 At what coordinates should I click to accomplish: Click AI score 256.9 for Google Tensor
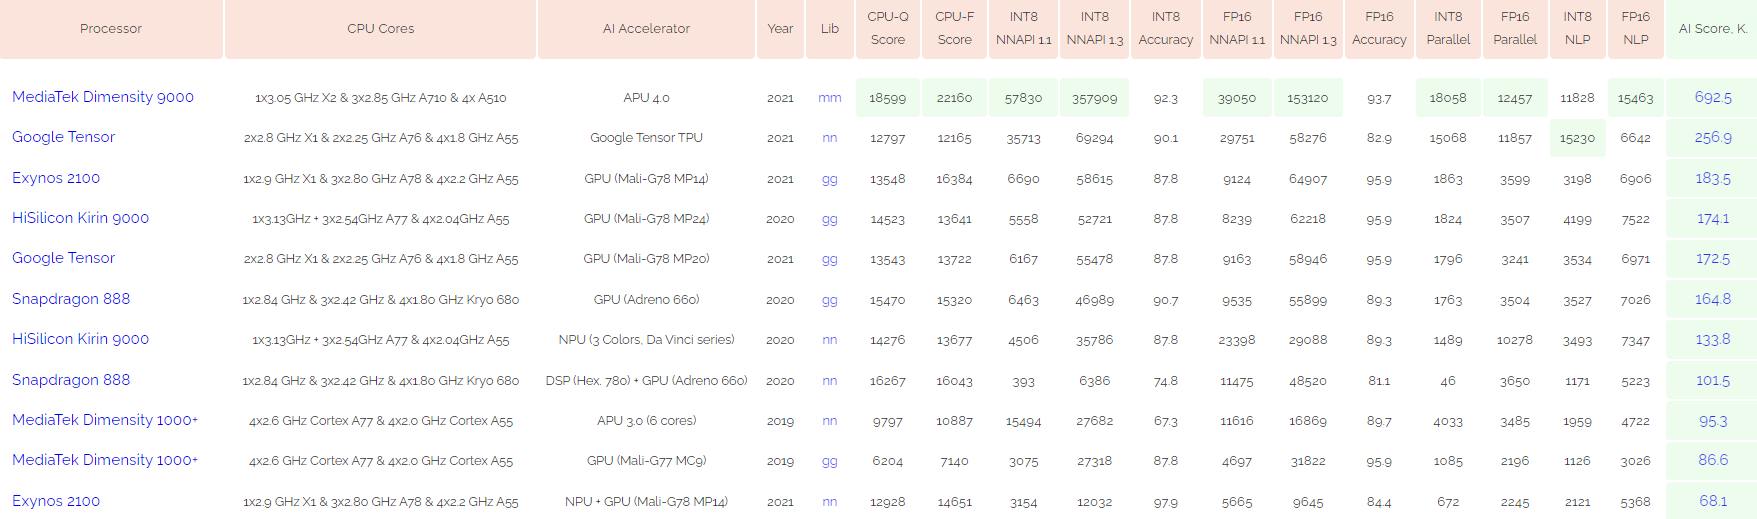1713,138
